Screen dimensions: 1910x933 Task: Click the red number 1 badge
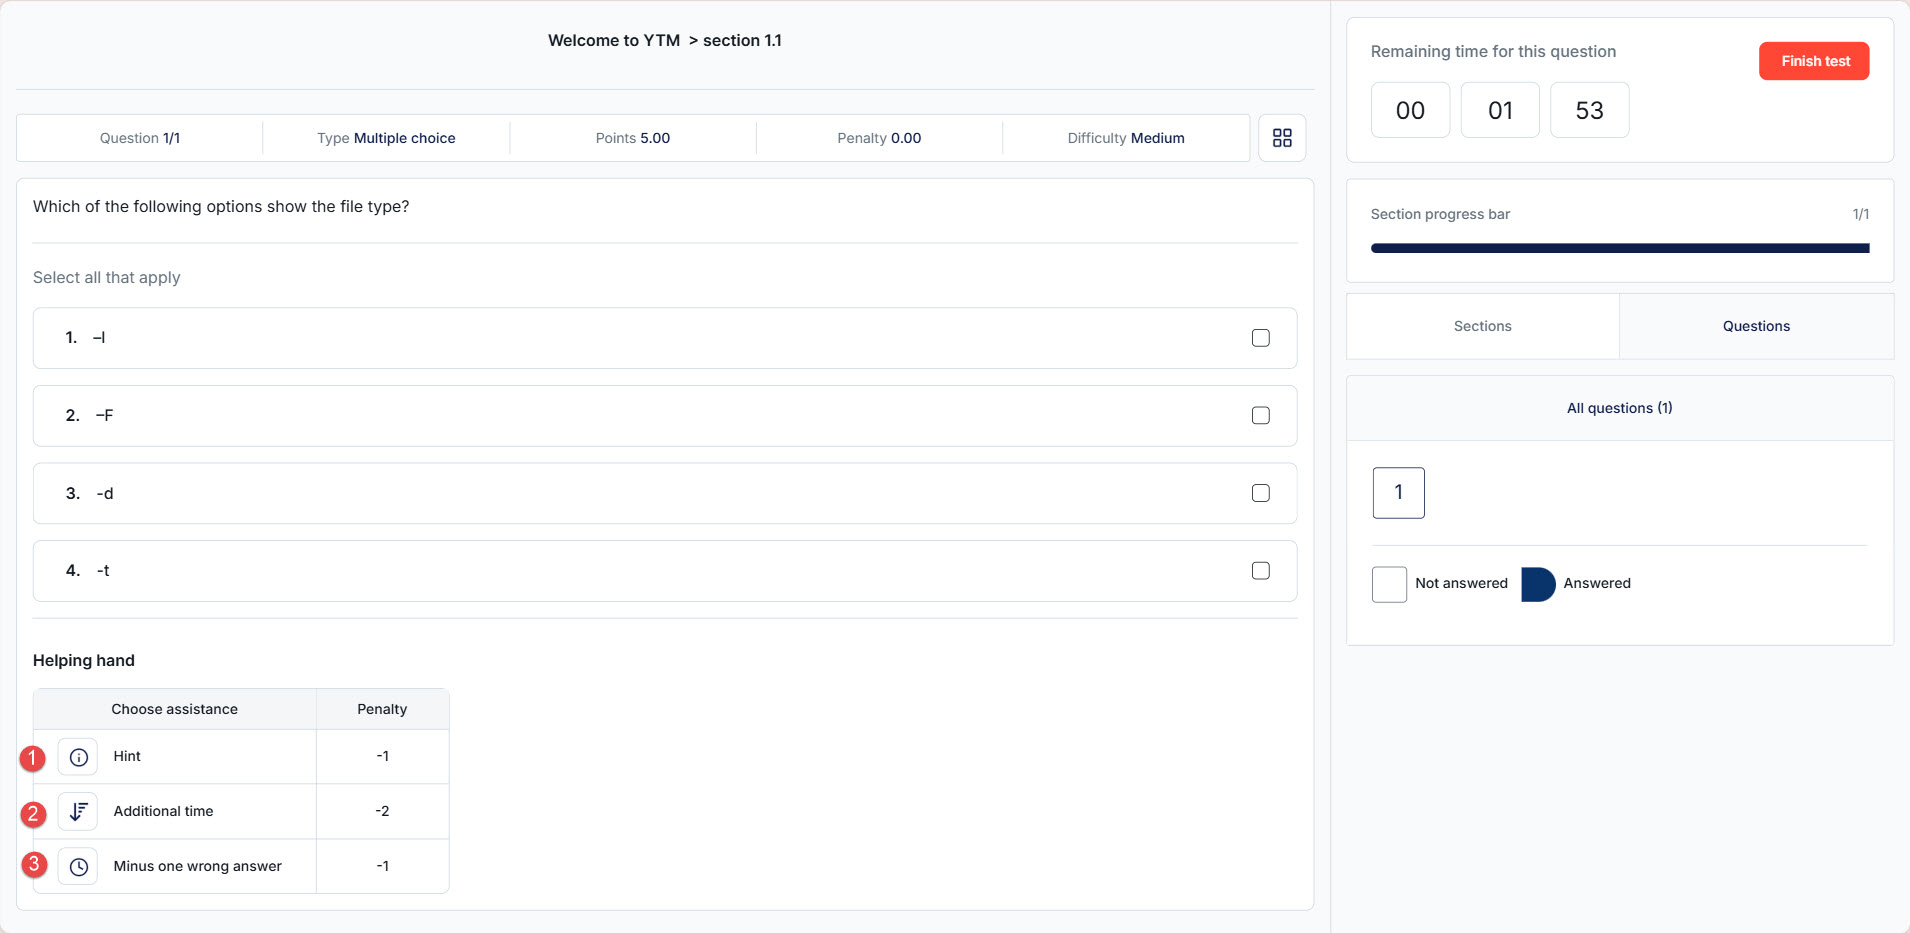[x=33, y=758]
